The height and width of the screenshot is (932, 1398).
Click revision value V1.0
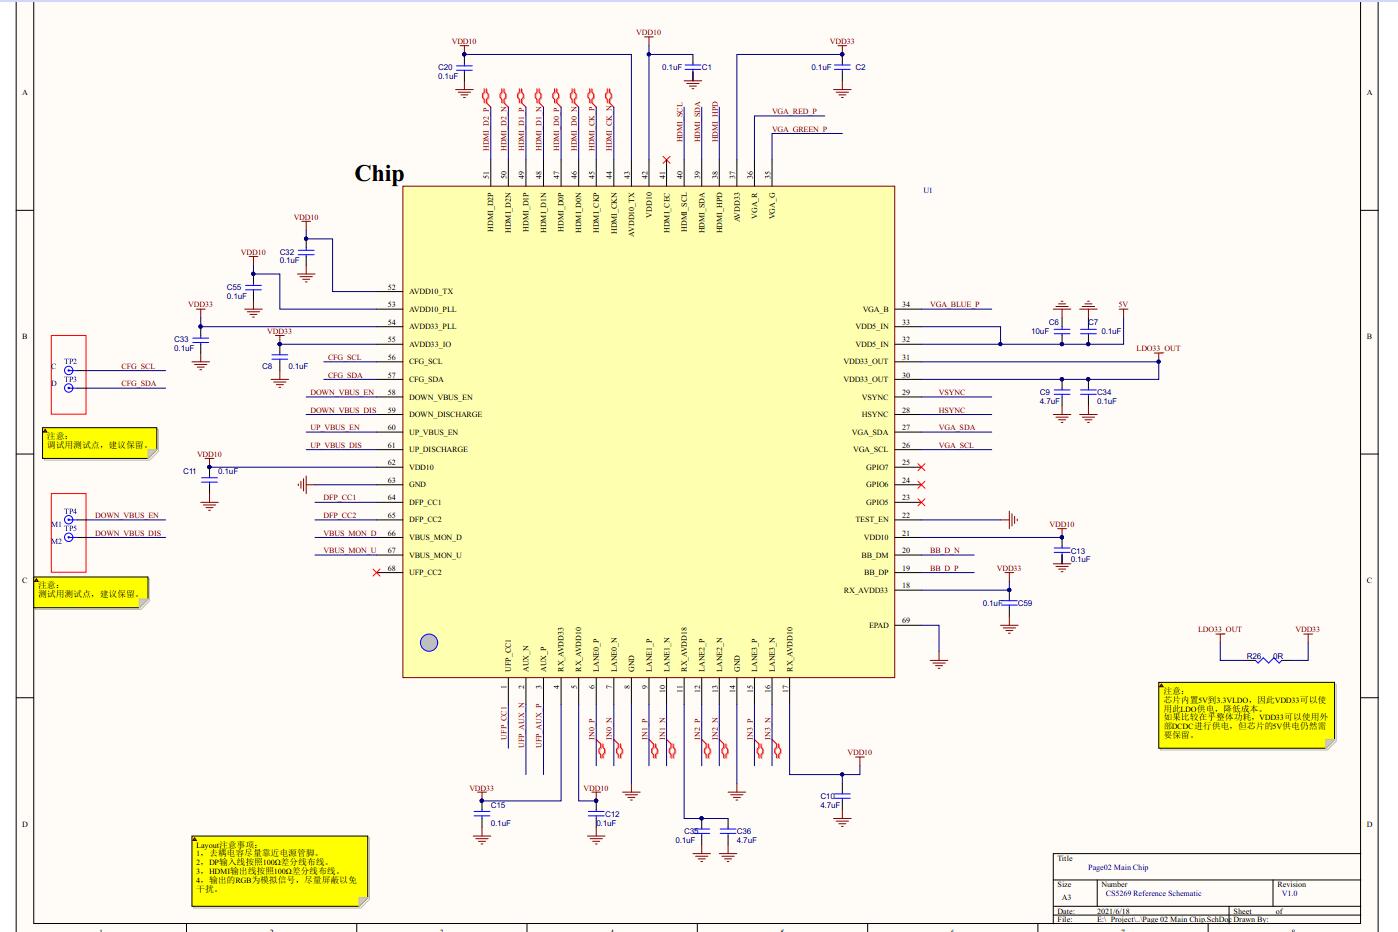coord(1289,894)
